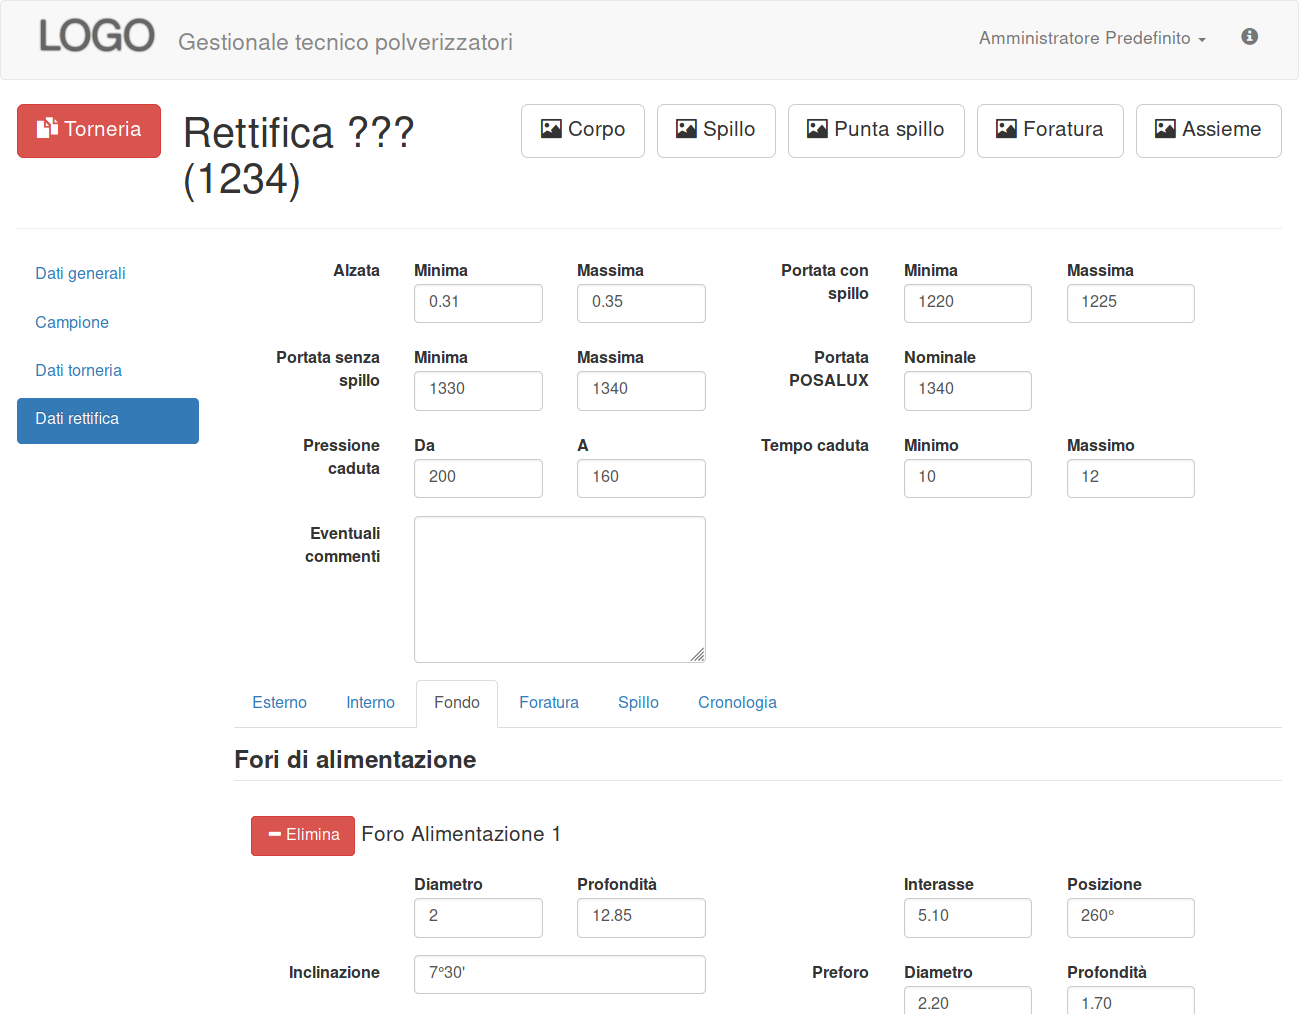Switch to the Cronologia tab

[737, 703]
